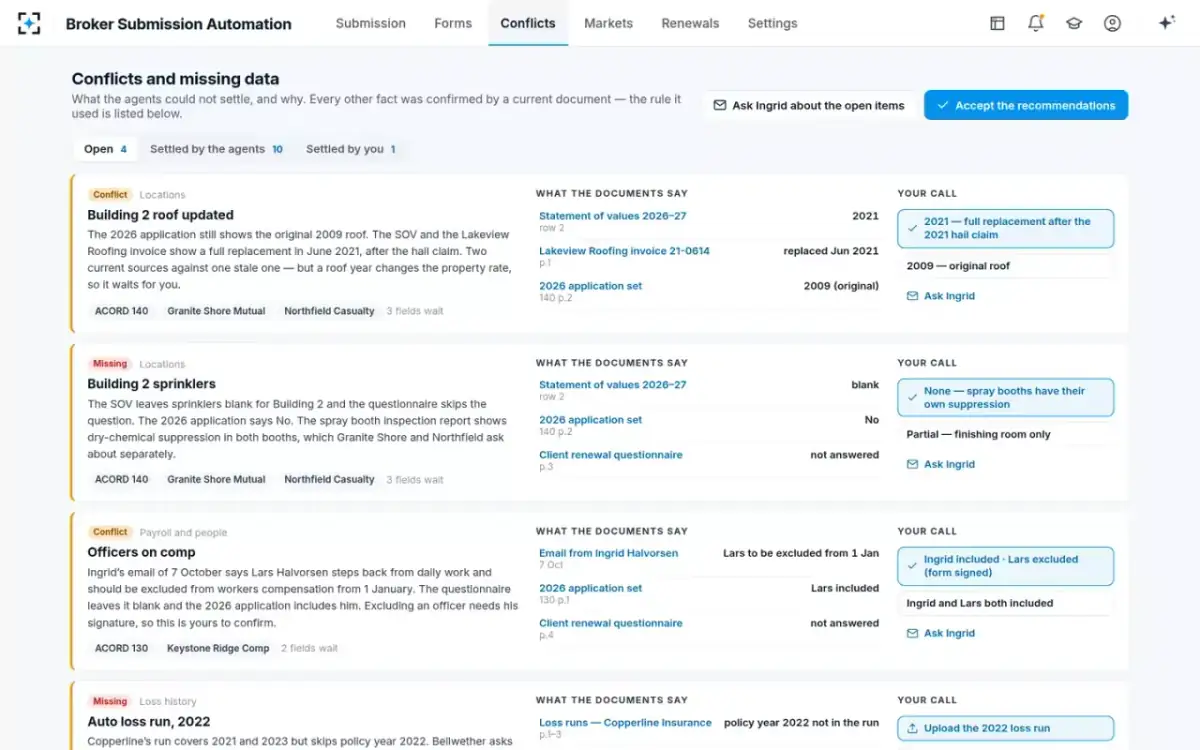Screen dimensions: 1200x750
Task: Open the sparkle AI assistant icon
Action: [1166, 23]
